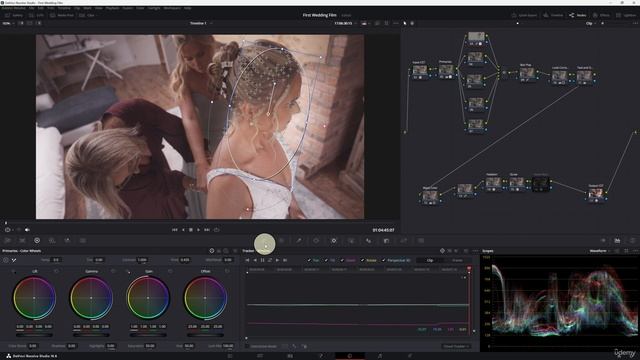The width and height of the screenshot is (640, 360).
Task: Toggle the Nodes panel button
Action: point(578,15)
